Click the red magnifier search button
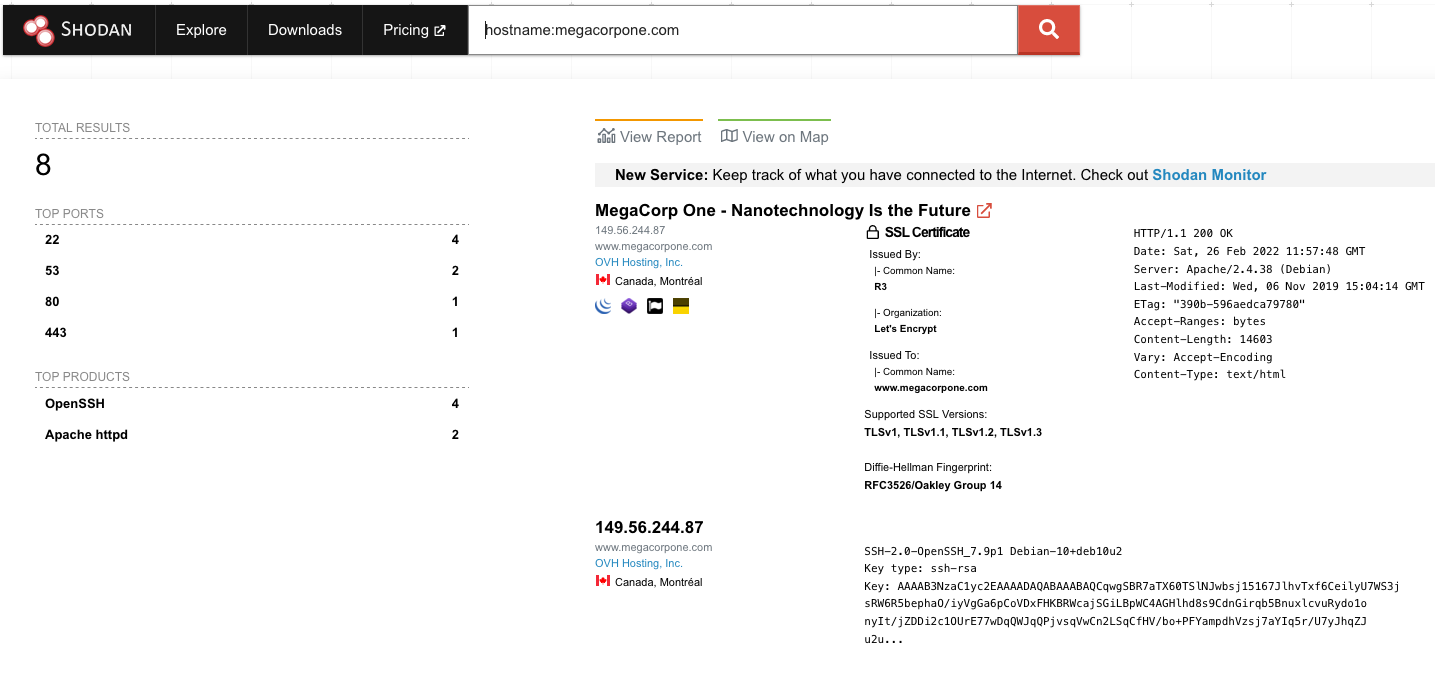1435x675 pixels. point(1048,30)
